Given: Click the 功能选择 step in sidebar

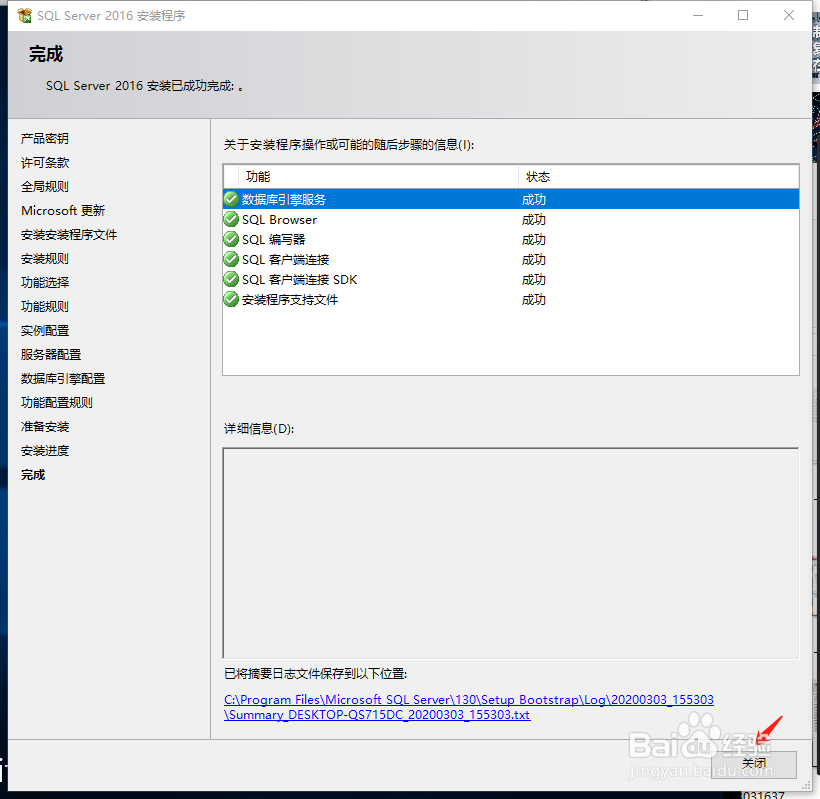Looking at the screenshot, I should coord(45,282).
